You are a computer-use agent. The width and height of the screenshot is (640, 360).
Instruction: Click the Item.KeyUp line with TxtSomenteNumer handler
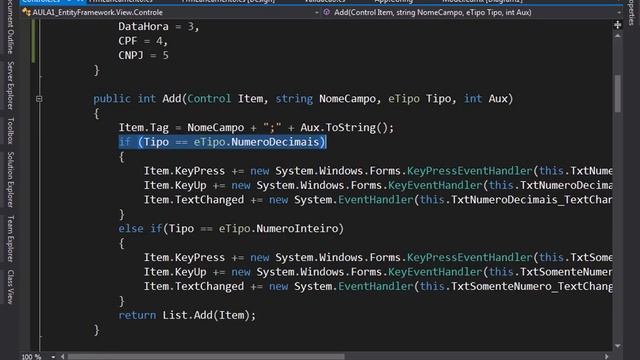pyautogui.click(x=378, y=272)
